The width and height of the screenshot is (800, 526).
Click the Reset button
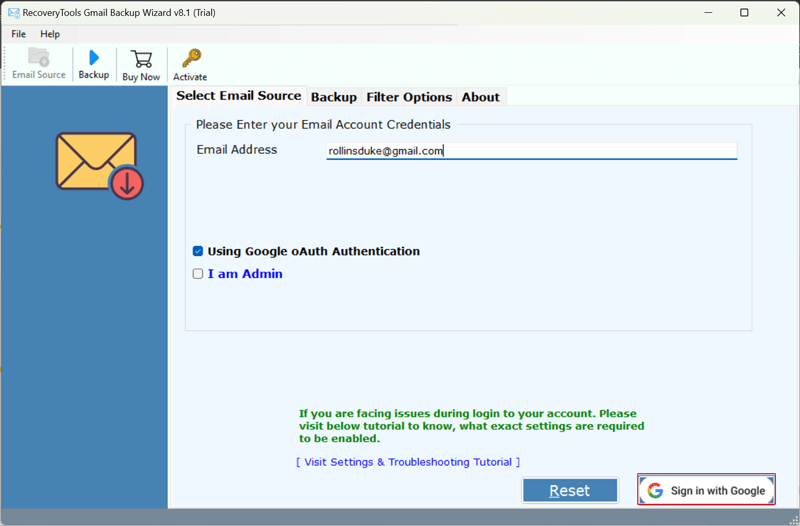pyautogui.click(x=570, y=490)
